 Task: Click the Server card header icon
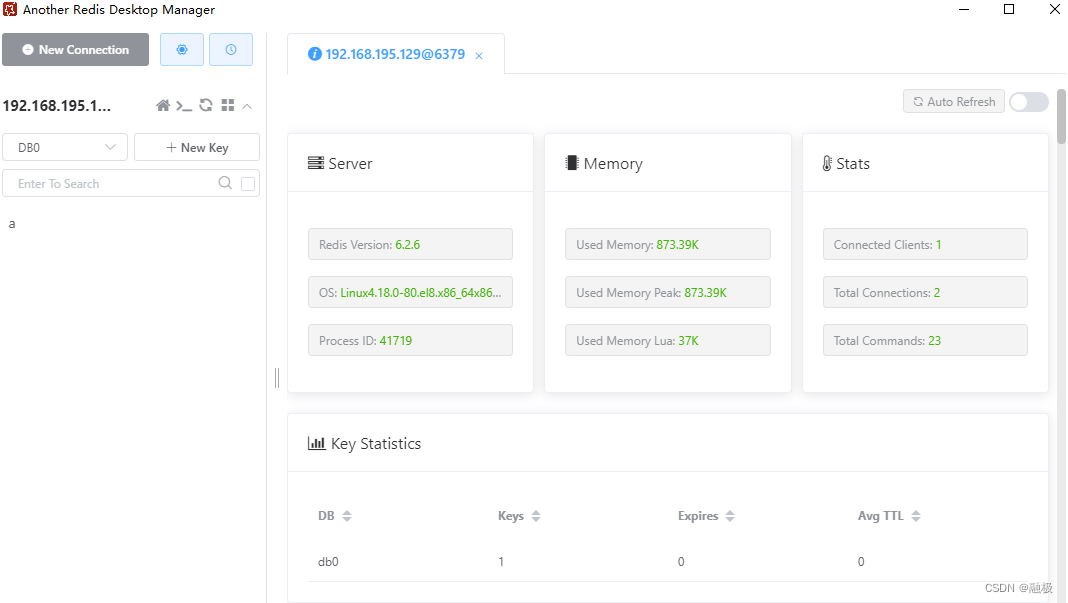315,163
